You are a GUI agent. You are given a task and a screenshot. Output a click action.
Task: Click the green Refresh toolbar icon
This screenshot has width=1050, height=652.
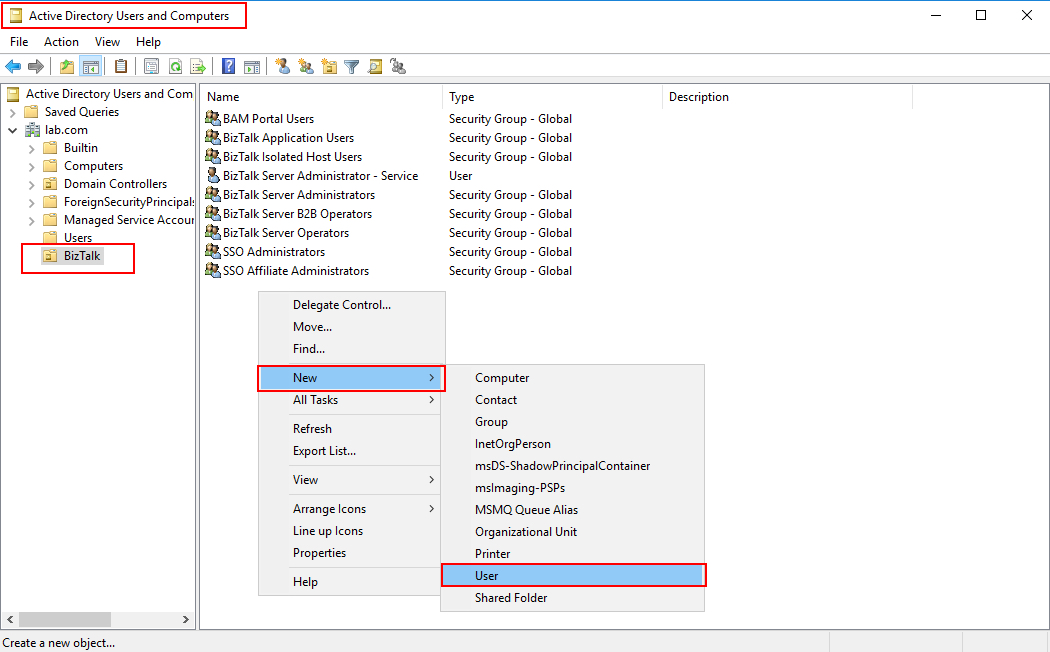pyautogui.click(x=175, y=66)
